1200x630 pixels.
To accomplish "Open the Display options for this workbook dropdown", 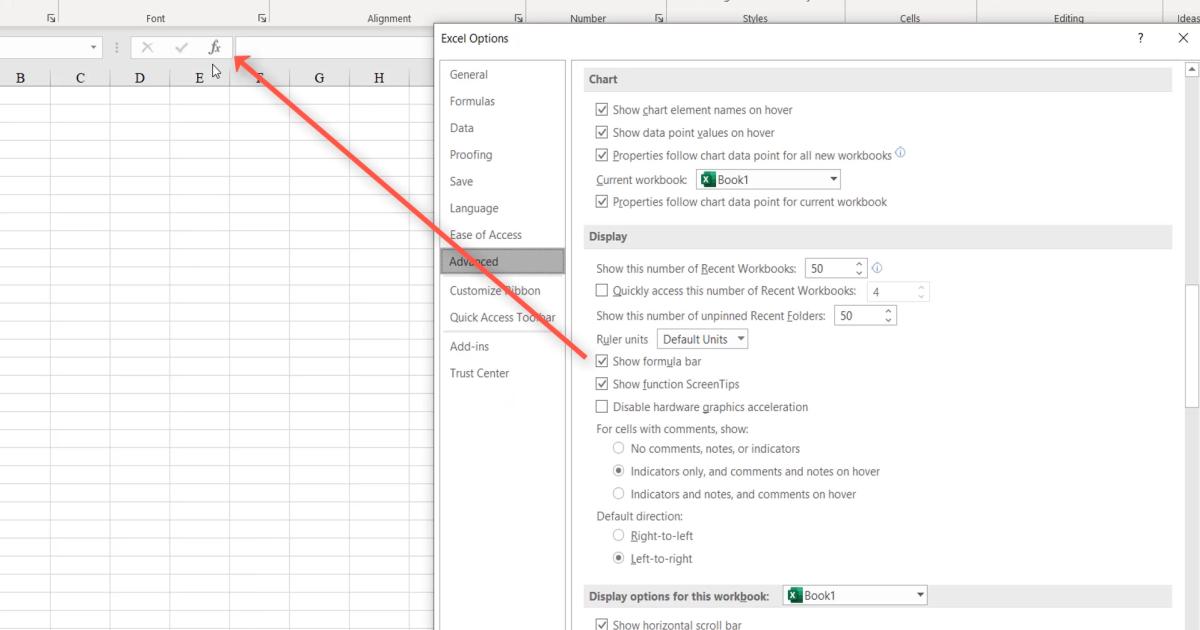I will 919,594.
